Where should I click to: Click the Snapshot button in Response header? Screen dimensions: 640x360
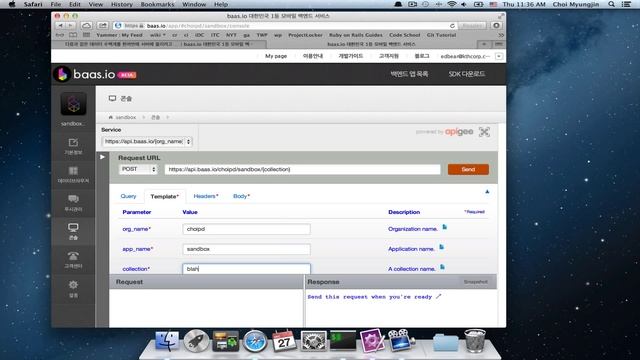pos(476,282)
